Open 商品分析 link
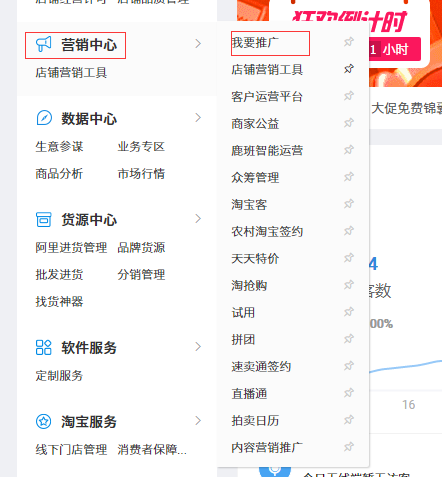The width and height of the screenshot is (442, 477). pos(59,174)
